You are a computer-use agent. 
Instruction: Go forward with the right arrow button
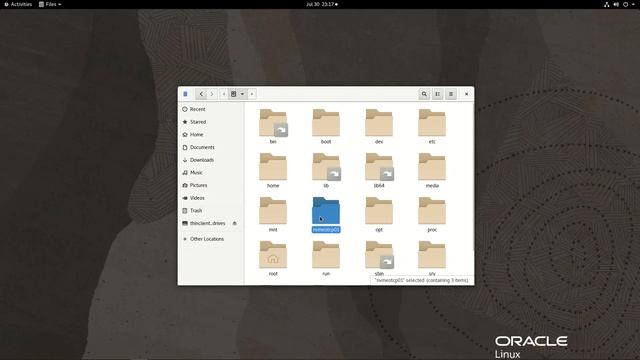211,94
